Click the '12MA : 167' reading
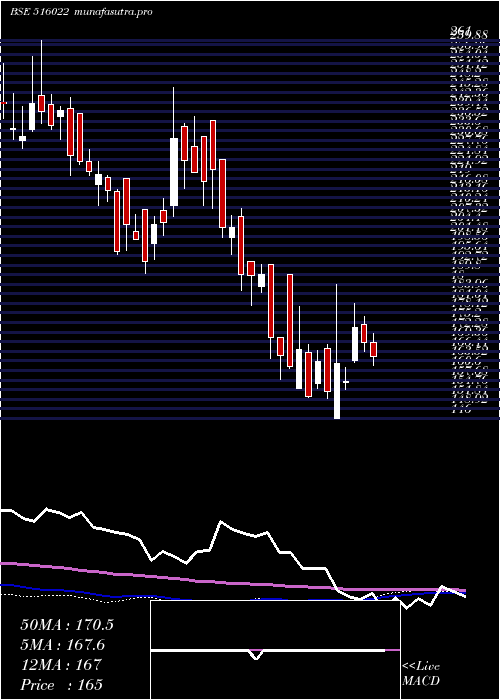The height and width of the screenshot is (700, 500). pos(61,664)
